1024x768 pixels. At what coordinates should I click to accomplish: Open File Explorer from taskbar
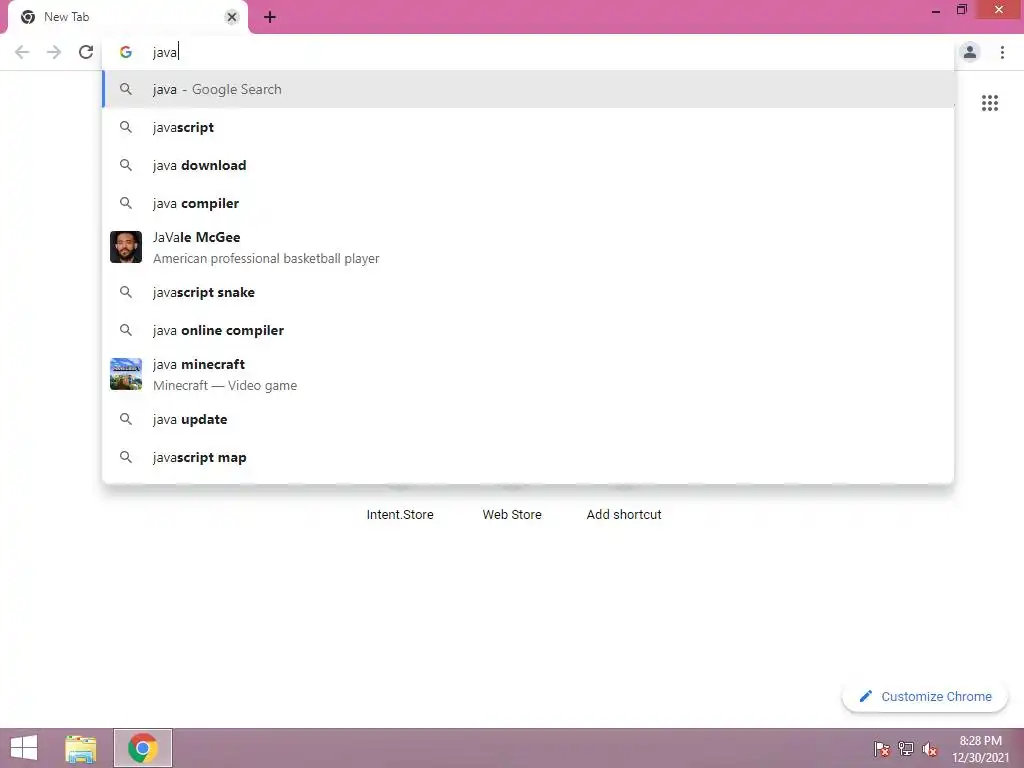click(81, 748)
